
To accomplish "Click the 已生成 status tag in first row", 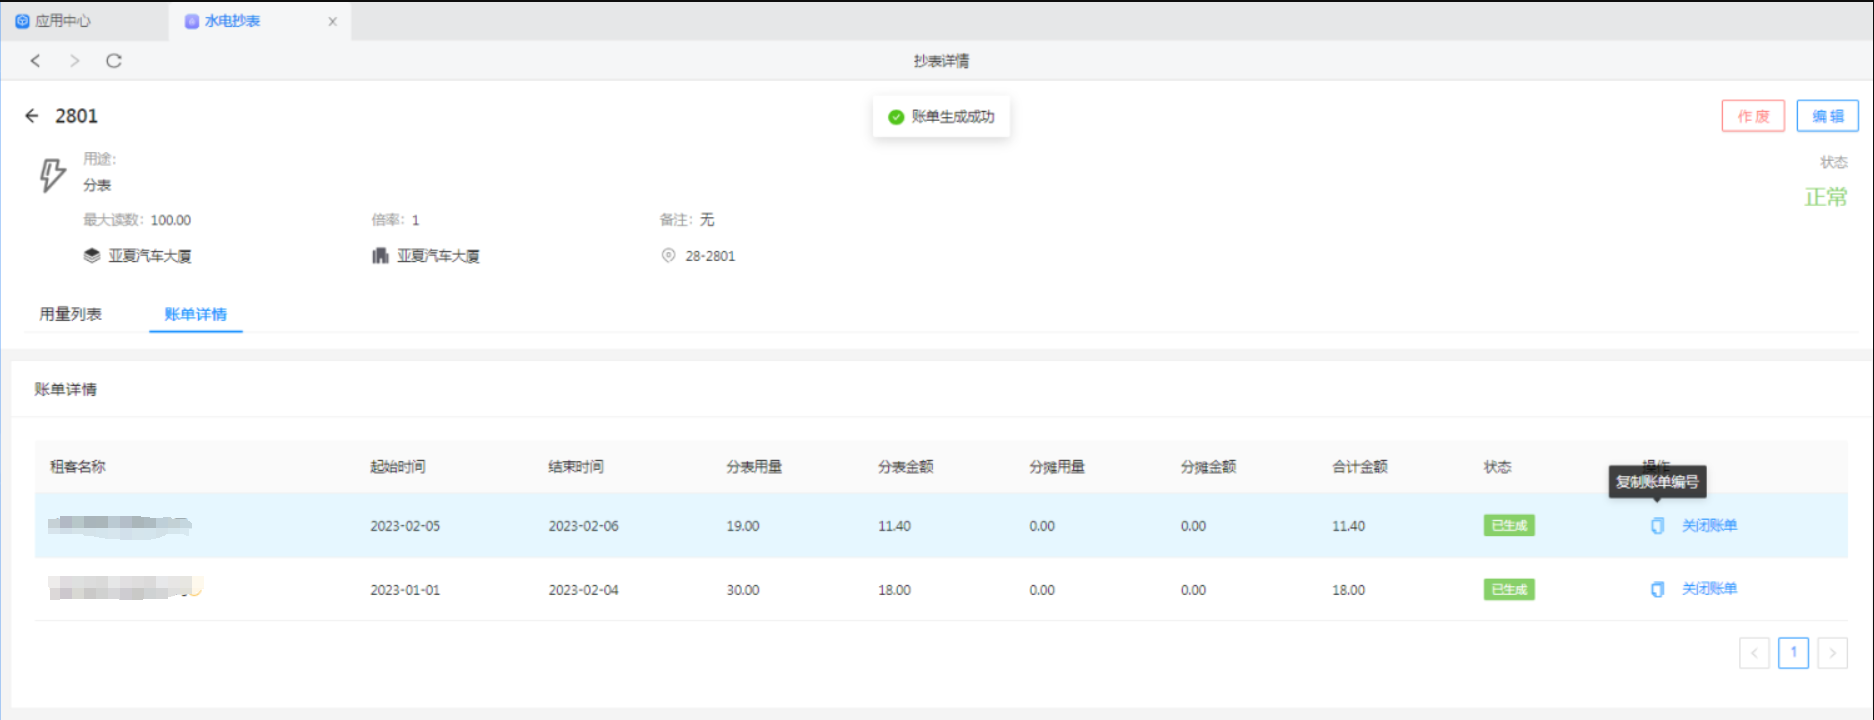I will coord(1508,526).
